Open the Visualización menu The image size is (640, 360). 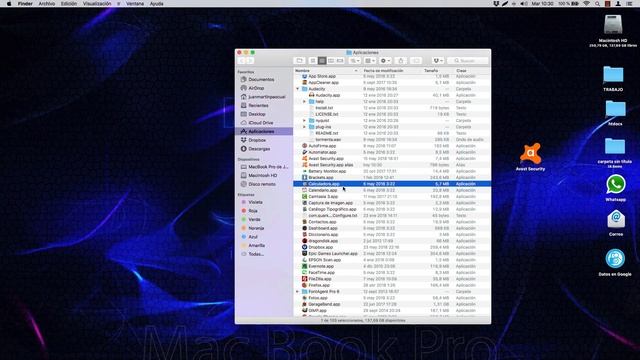pos(97,4)
